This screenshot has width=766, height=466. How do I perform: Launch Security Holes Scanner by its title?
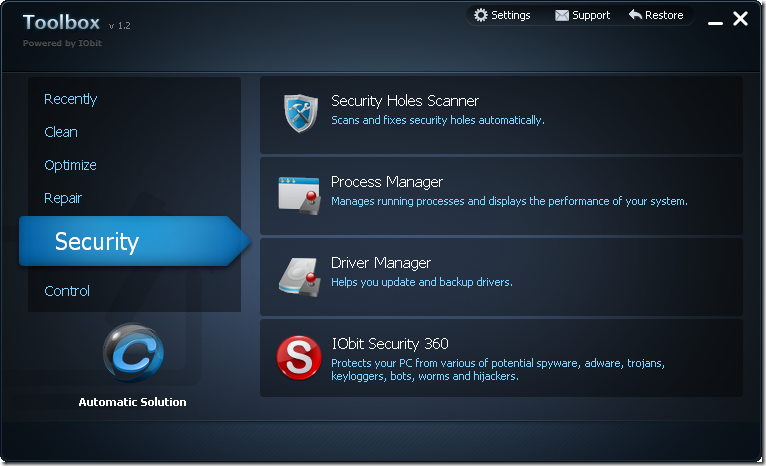(x=405, y=101)
